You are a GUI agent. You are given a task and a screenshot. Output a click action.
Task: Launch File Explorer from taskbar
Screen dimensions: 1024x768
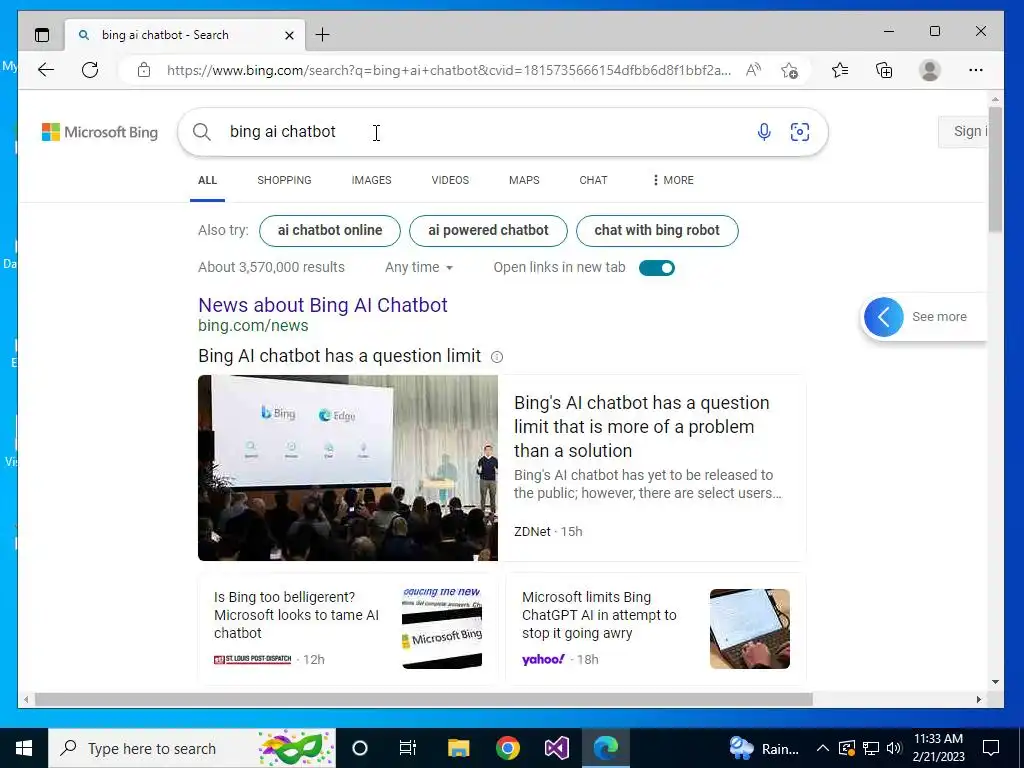coord(458,748)
